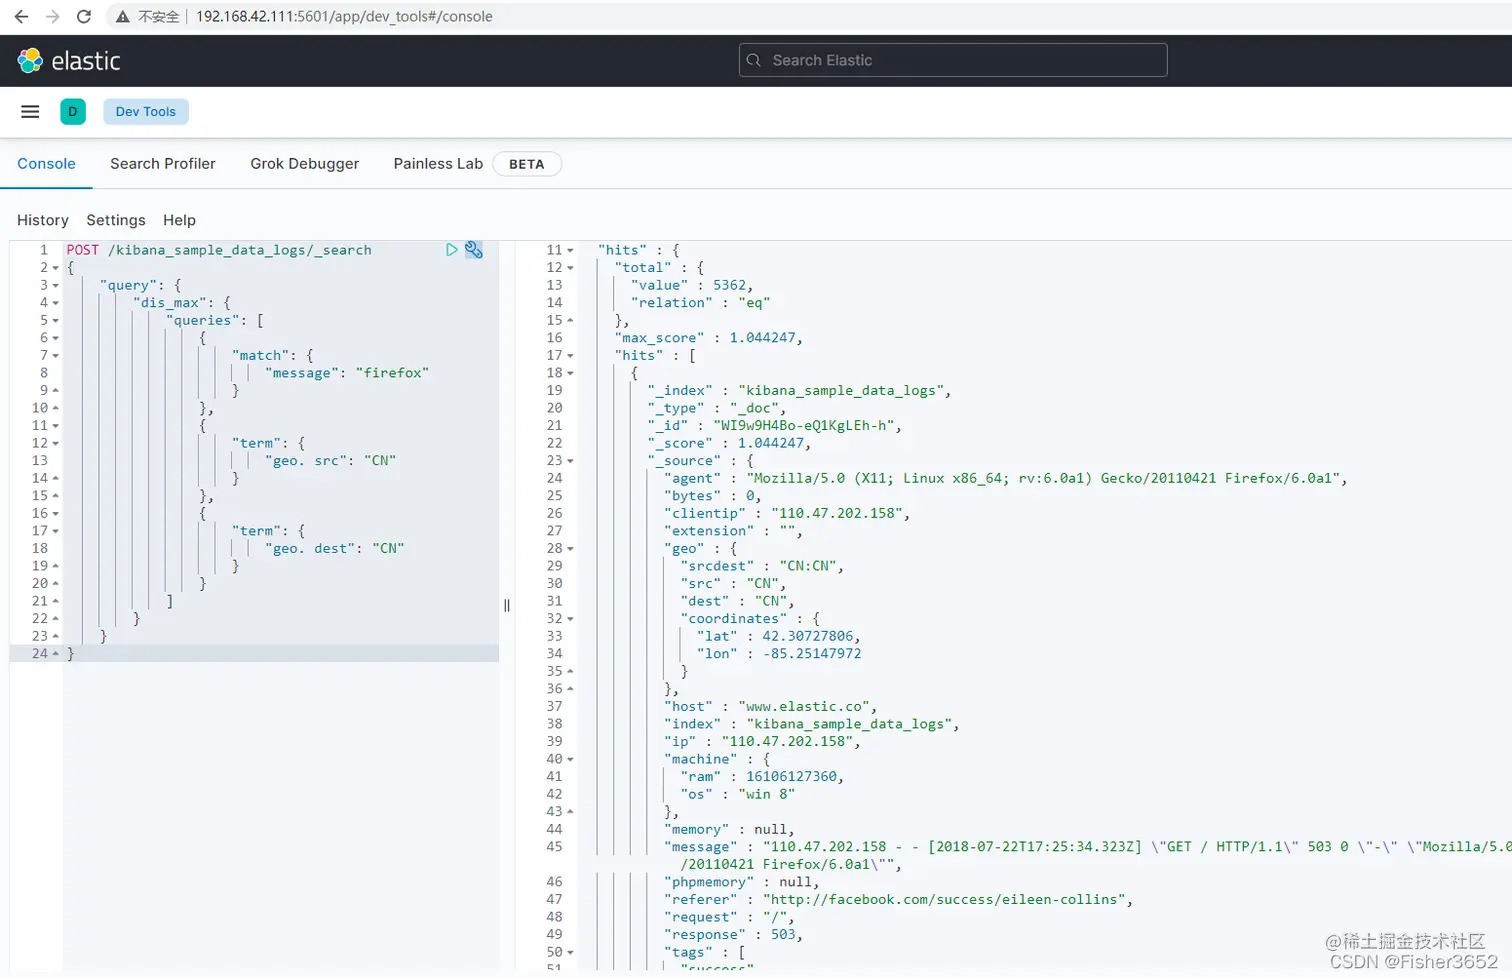Open the Help menu
The image size is (1512, 978).
(x=180, y=220)
